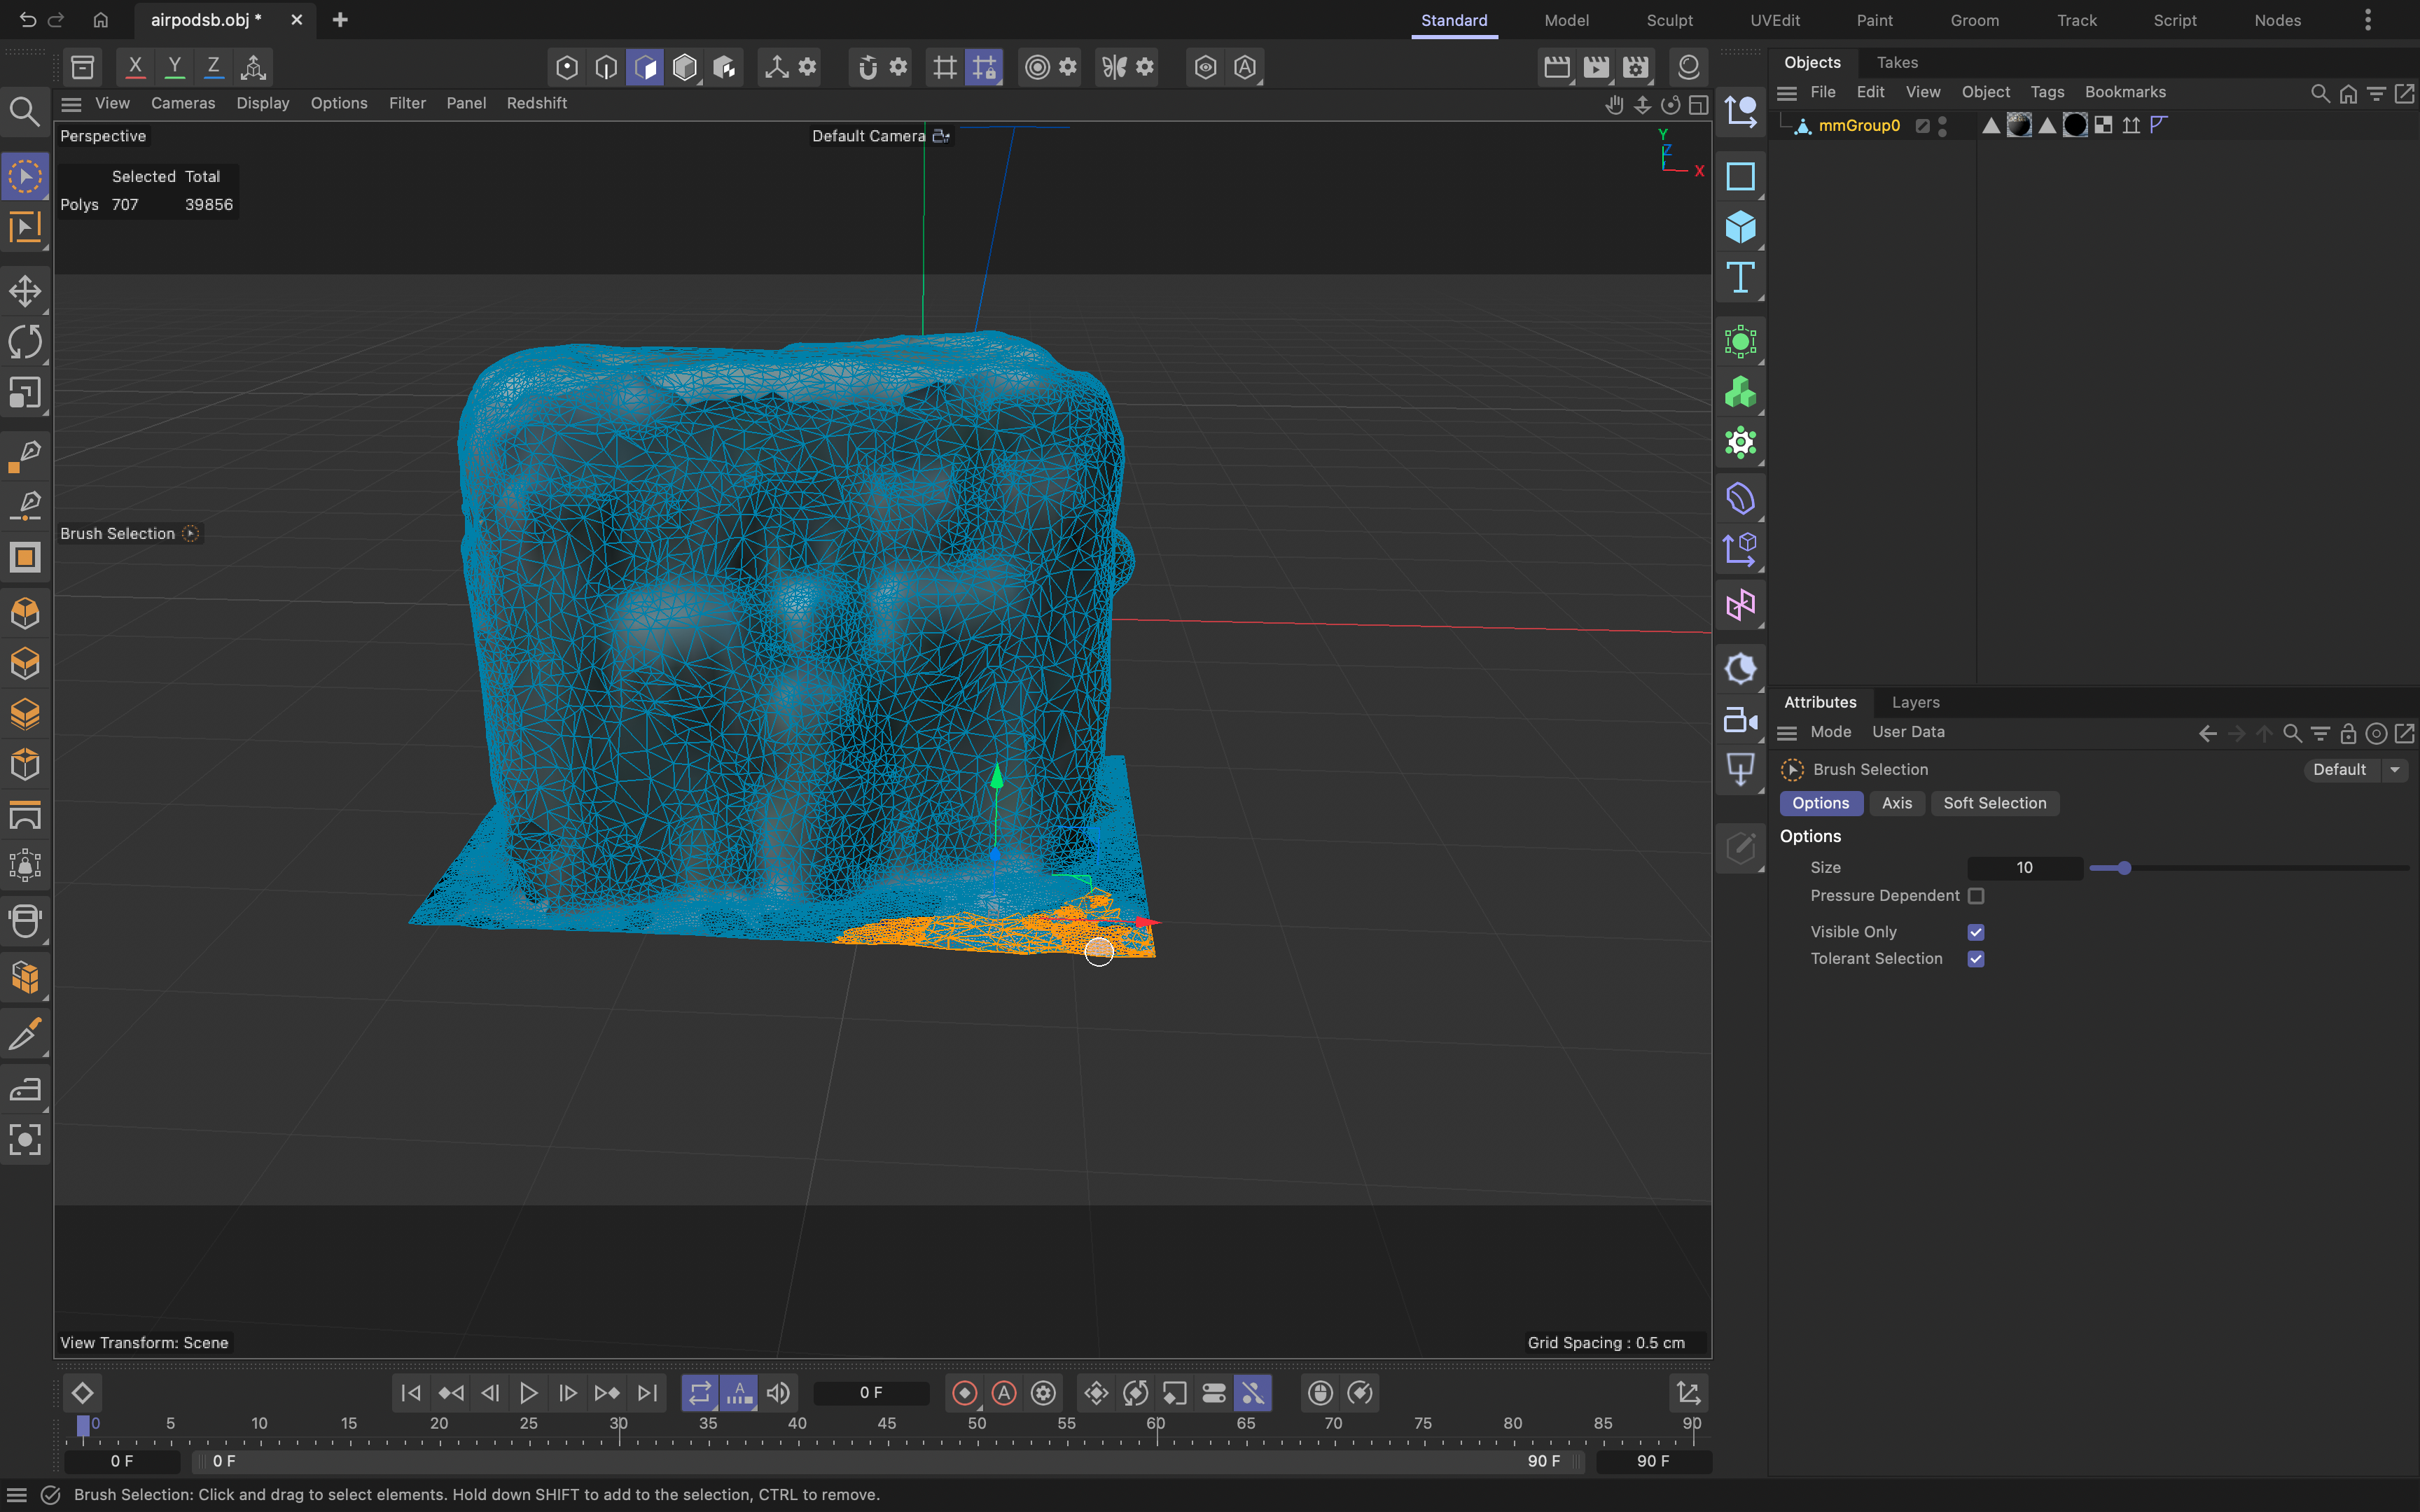Select the Move tool in left toolbar
The image size is (2420, 1512).
click(25, 292)
